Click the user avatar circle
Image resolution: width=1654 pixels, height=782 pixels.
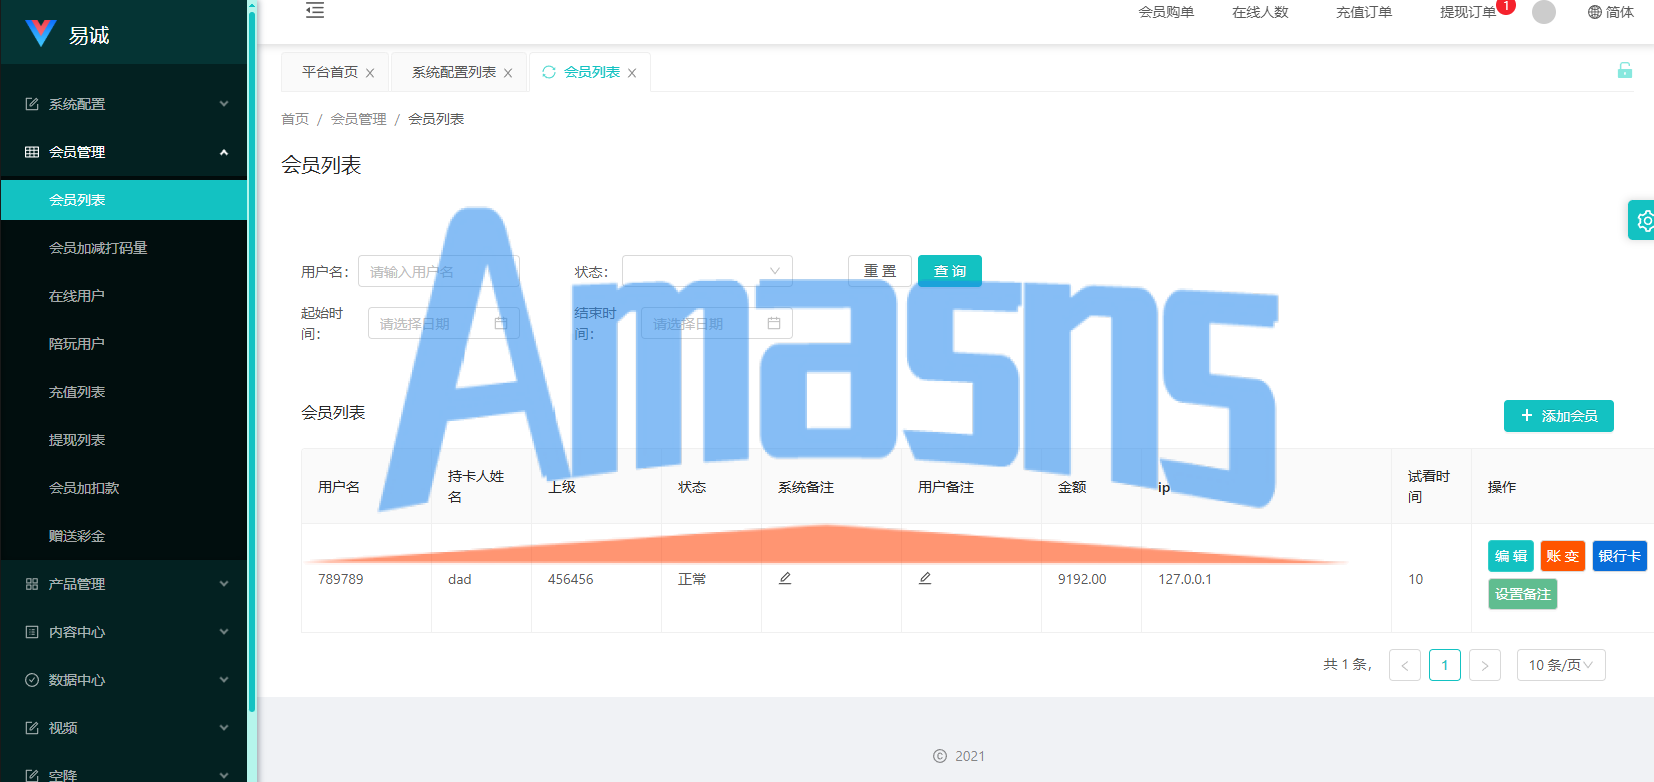[x=1544, y=12]
